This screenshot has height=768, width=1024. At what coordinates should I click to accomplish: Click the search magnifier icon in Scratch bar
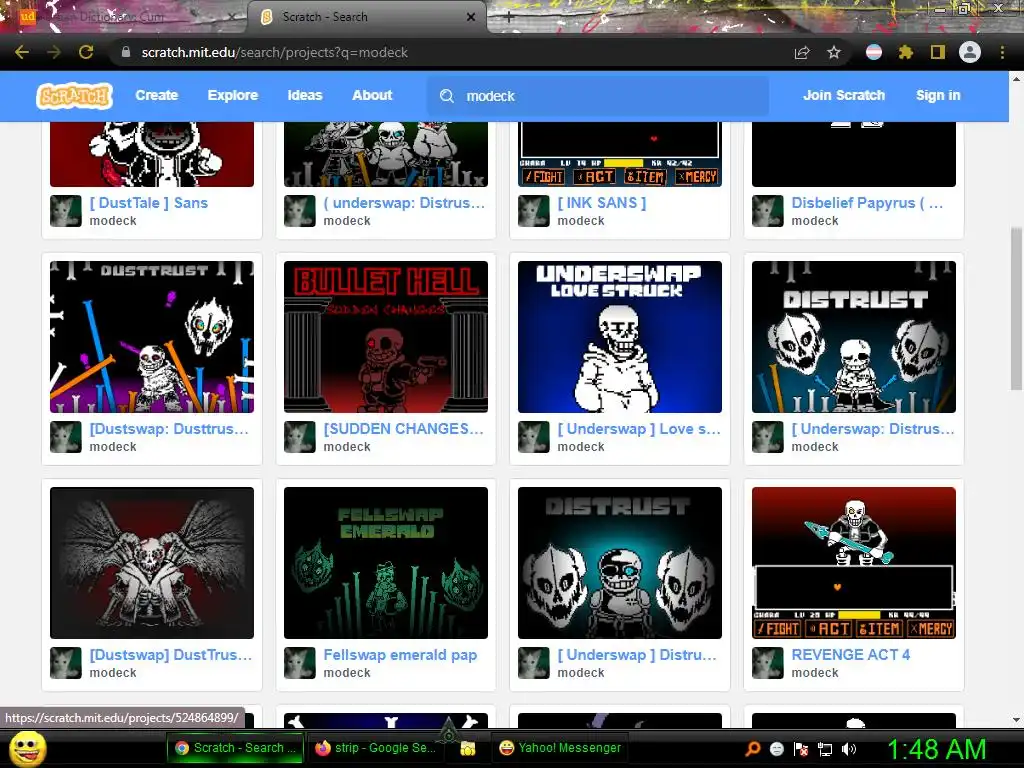click(x=447, y=96)
